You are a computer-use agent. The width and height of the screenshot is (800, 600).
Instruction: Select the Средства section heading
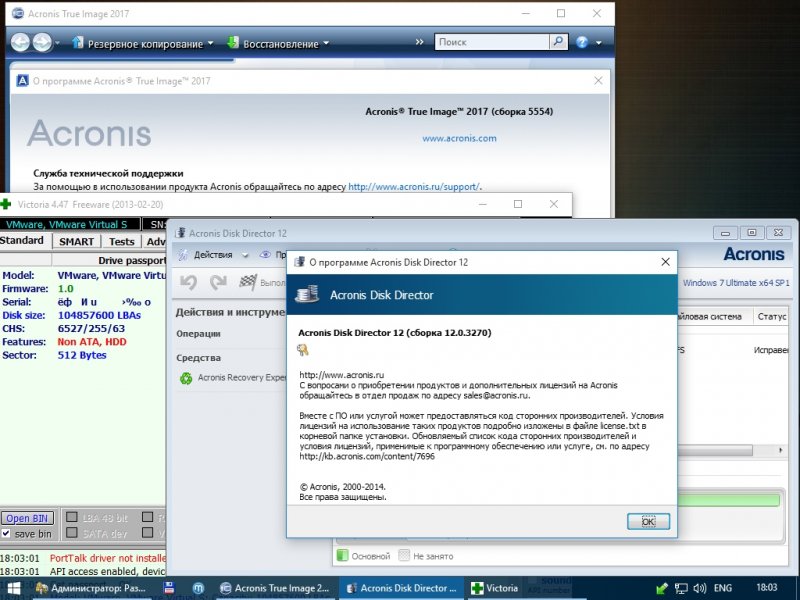[198, 358]
